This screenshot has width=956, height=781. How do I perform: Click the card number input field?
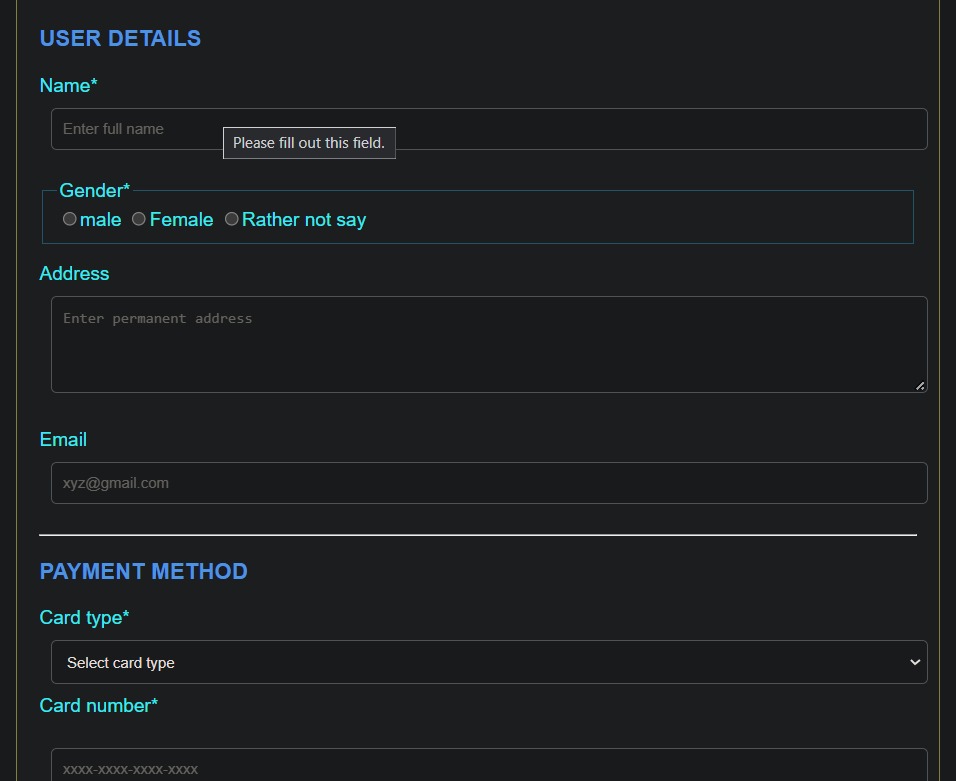[x=489, y=765]
